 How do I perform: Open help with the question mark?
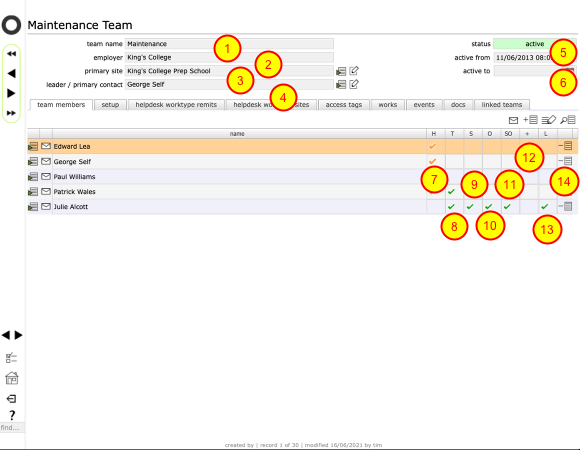(12, 415)
